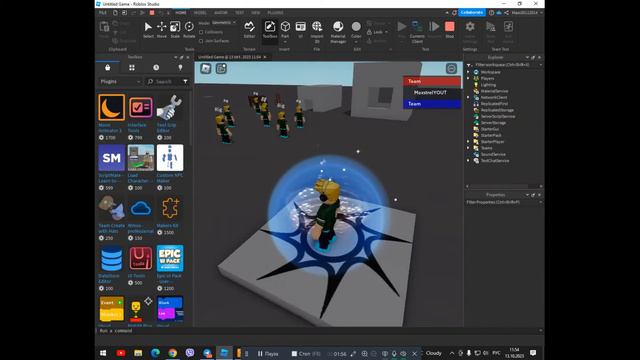Open the Mode Geometric dropdown

pyautogui.click(x=224, y=23)
